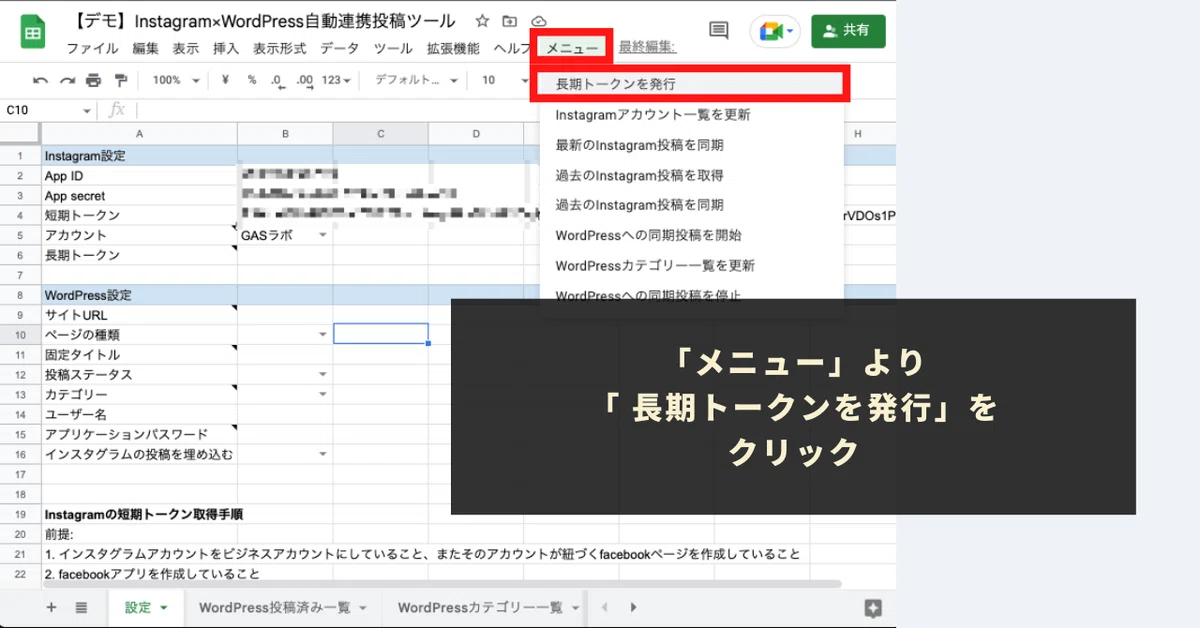
Task: Click the 共有 share button
Action: point(848,31)
